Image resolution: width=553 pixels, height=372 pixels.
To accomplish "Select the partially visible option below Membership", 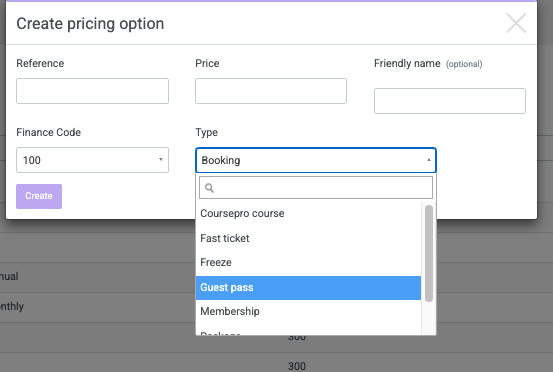I will tap(308, 331).
